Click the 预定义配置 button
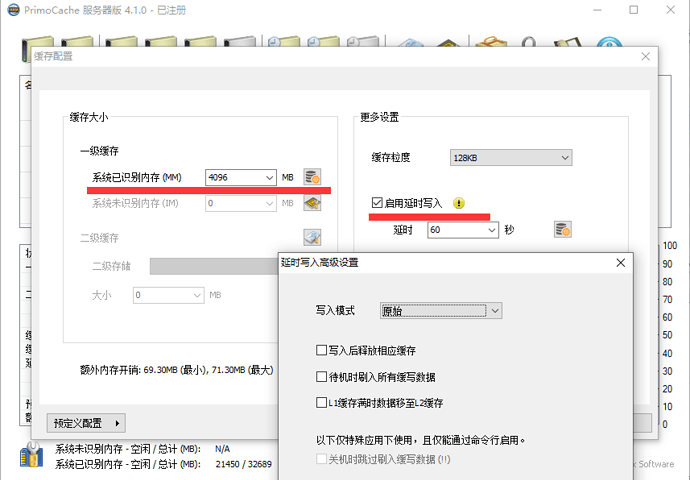Image resolution: width=690 pixels, height=480 pixels. tap(86, 423)
